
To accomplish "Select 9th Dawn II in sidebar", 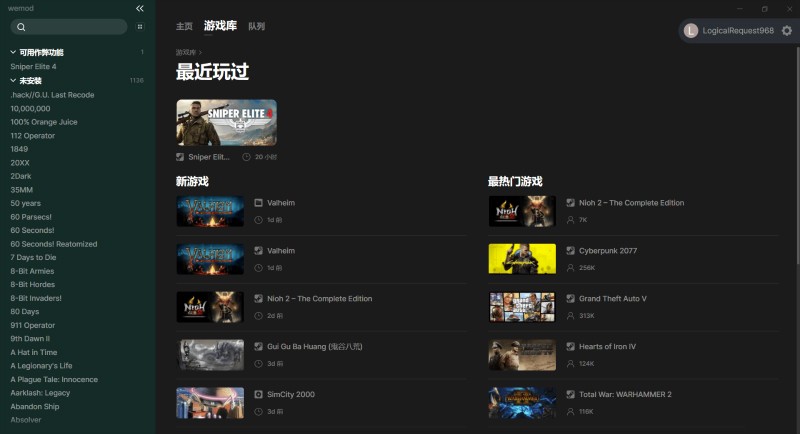I will click(30, 339).
